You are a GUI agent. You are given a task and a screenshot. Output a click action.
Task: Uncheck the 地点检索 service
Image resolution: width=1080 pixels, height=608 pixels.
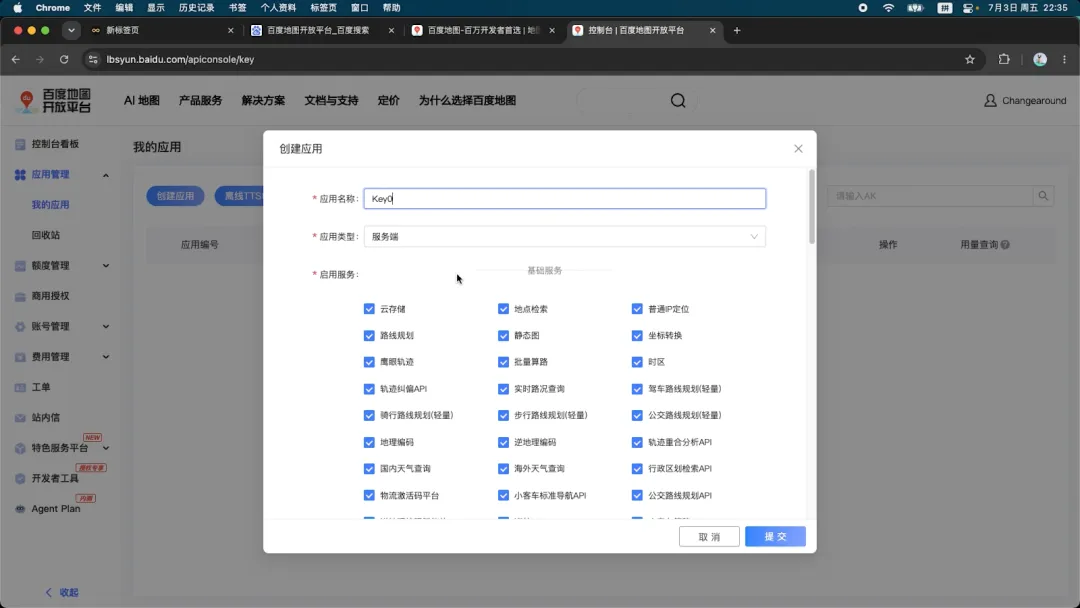503,308
